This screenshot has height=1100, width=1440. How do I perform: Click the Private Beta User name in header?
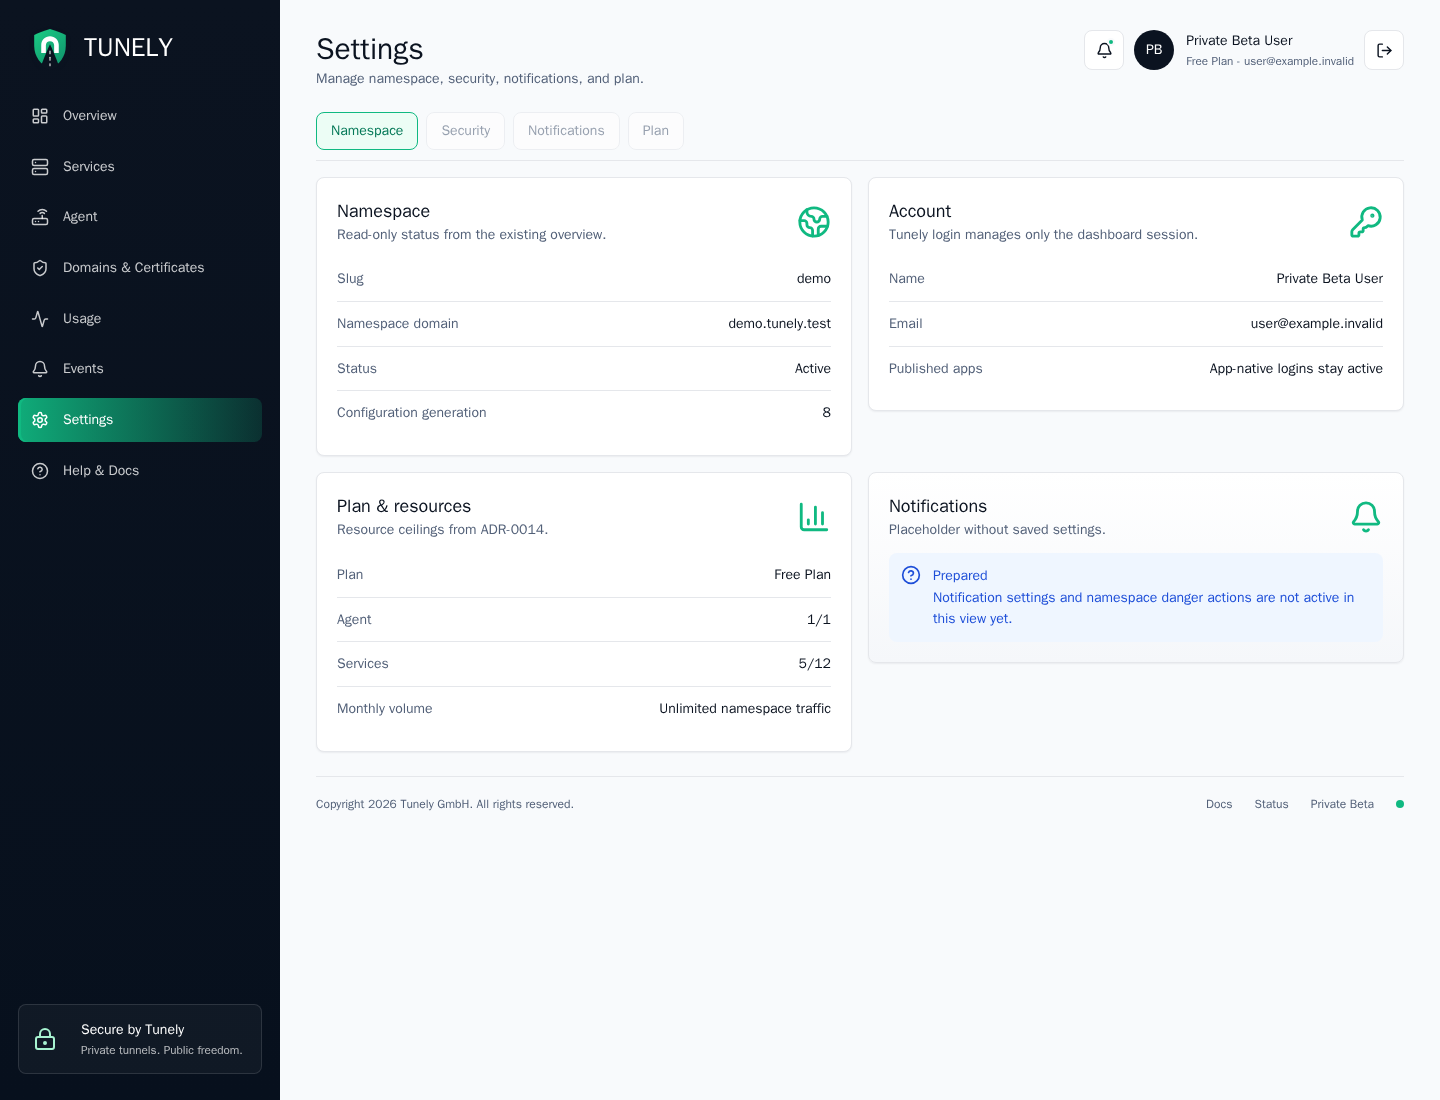point(1239,41)
